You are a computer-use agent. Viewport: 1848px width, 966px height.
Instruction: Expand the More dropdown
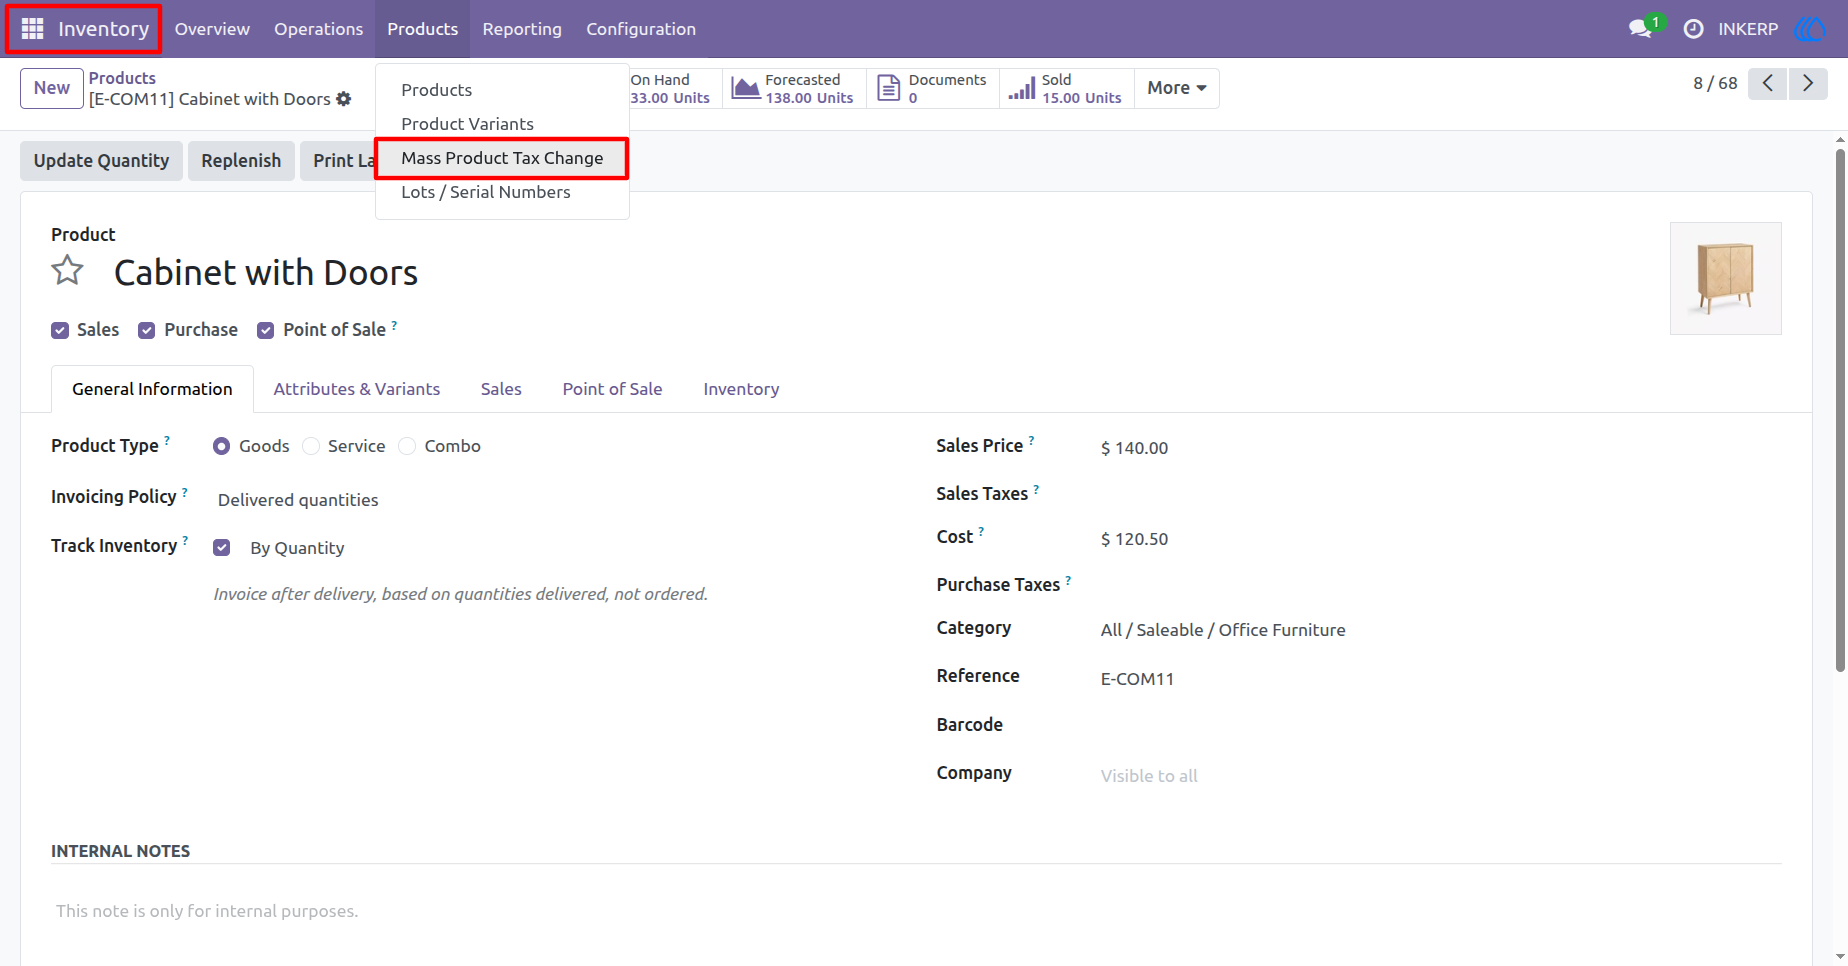[1177, 88]
